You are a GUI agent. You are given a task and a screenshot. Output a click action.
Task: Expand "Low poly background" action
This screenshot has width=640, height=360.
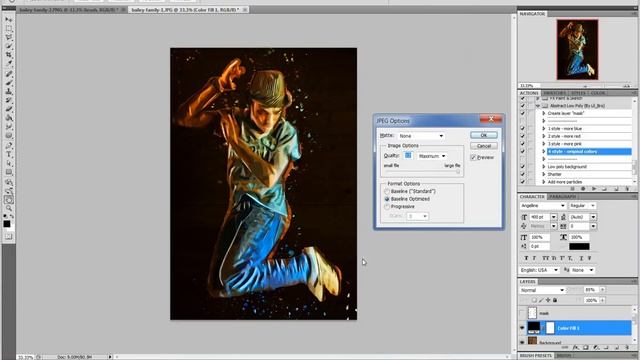click(x=544, y=167)
